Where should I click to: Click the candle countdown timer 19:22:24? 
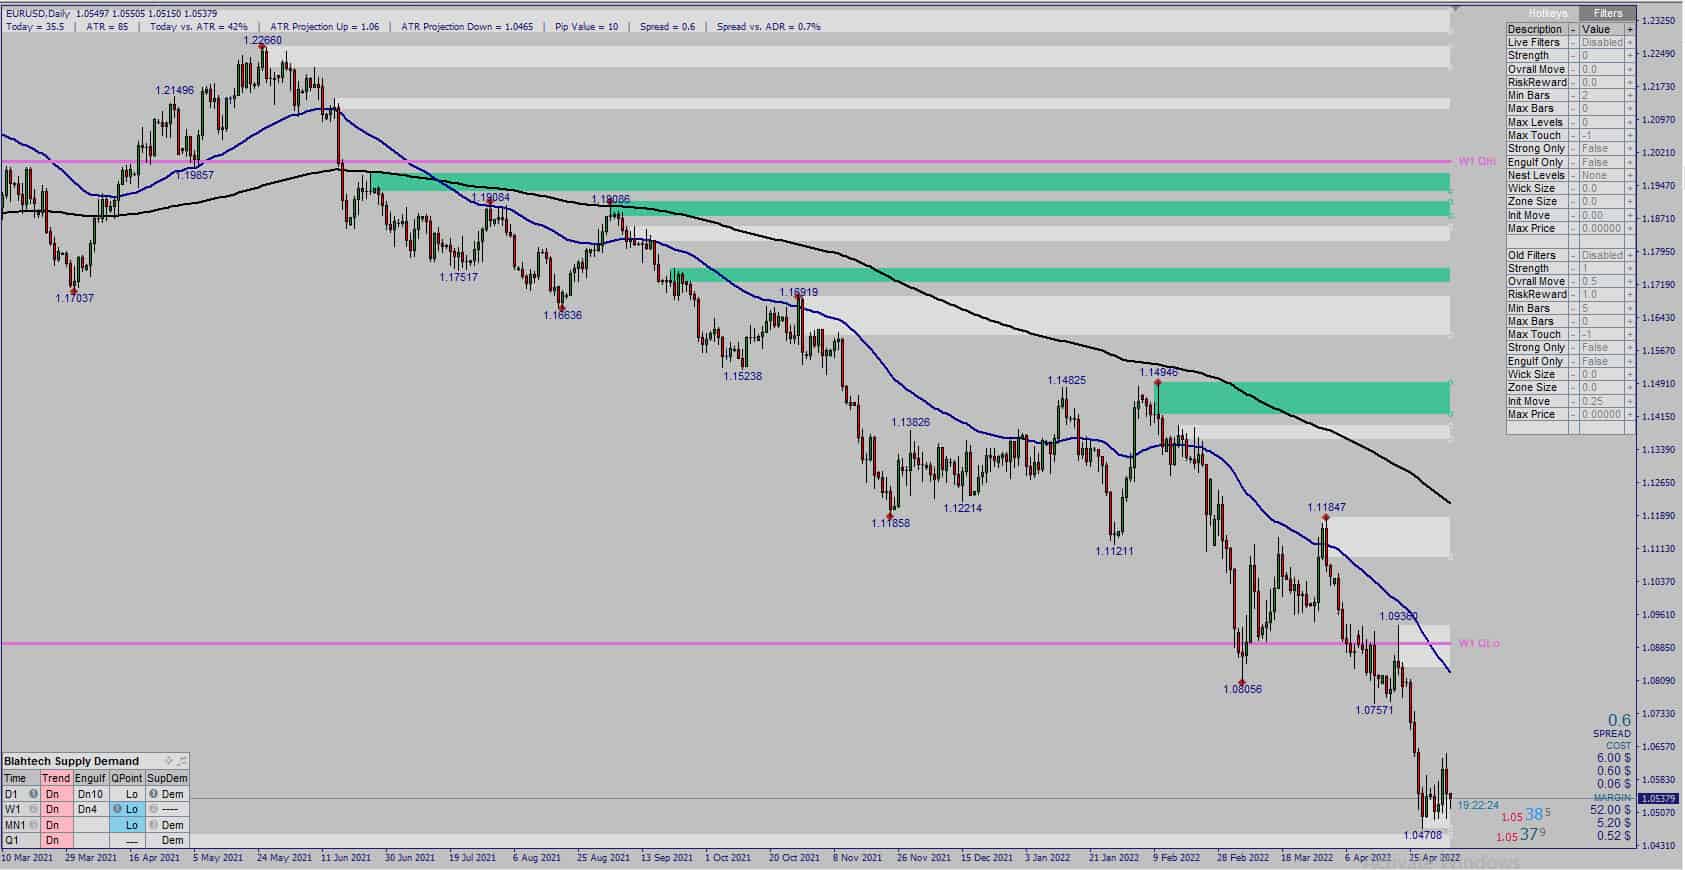(1478, 805)
